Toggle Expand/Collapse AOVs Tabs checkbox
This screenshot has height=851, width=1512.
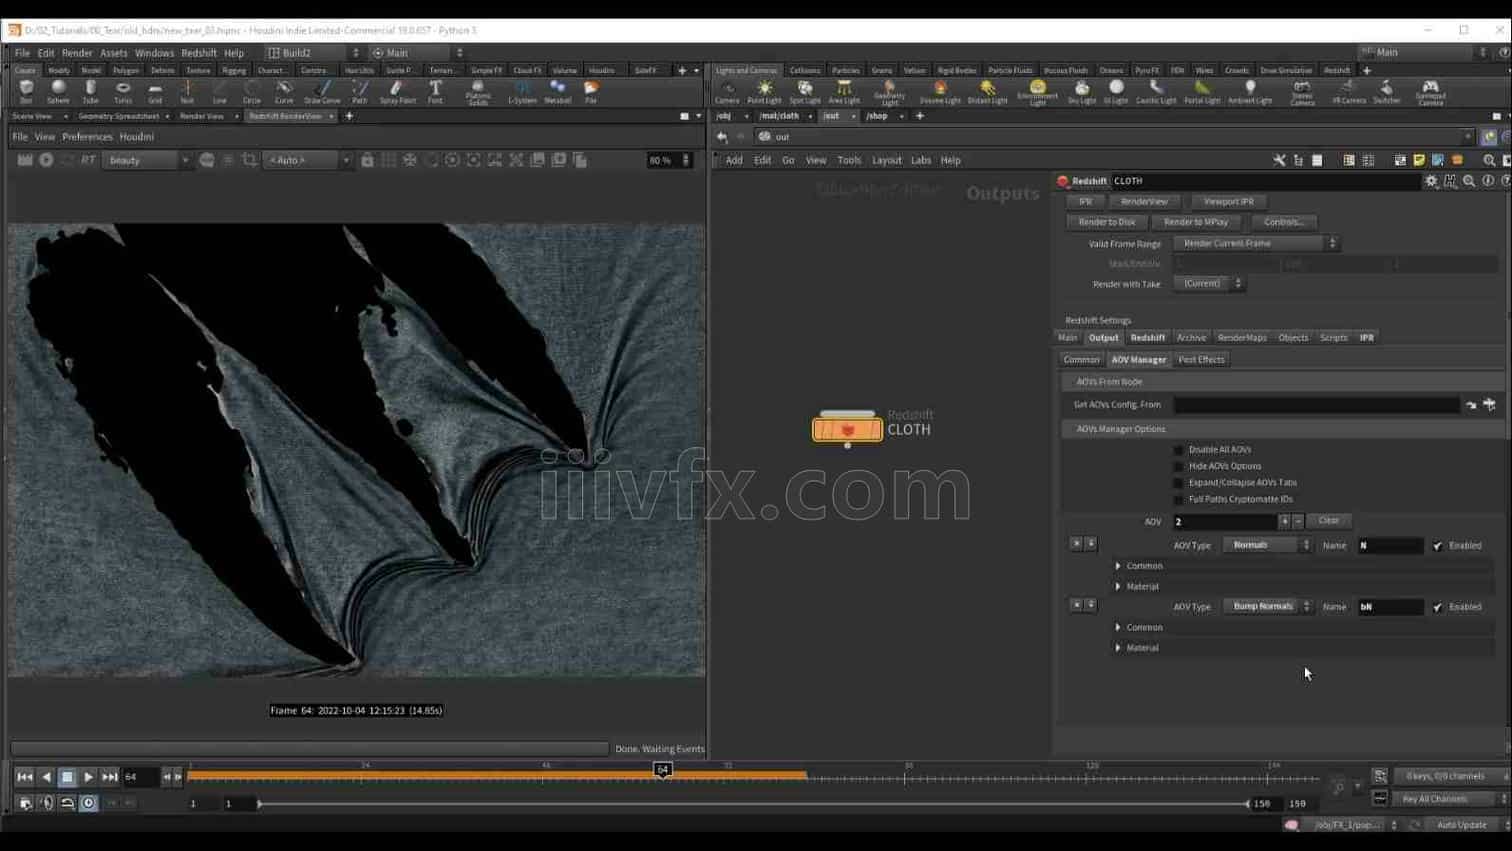tap(1178, 483)
